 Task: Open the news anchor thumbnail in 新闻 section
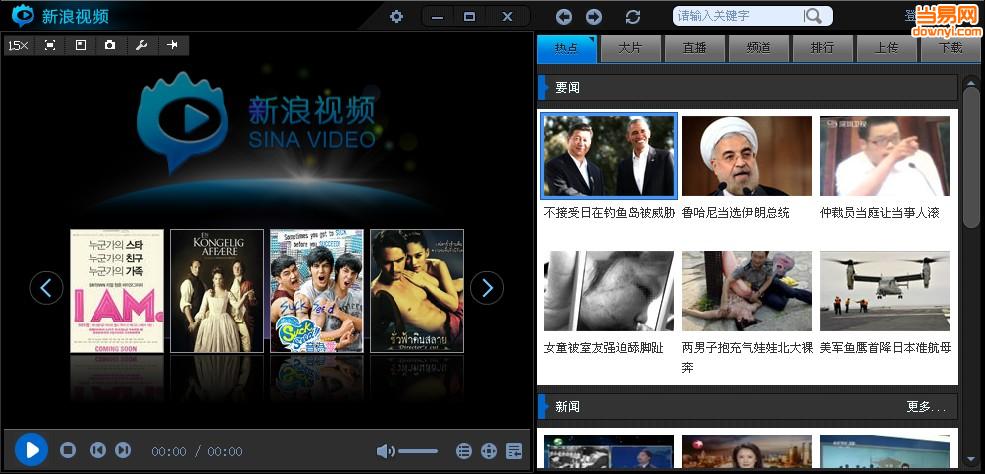pyautogui.click(x=747, y=452)
